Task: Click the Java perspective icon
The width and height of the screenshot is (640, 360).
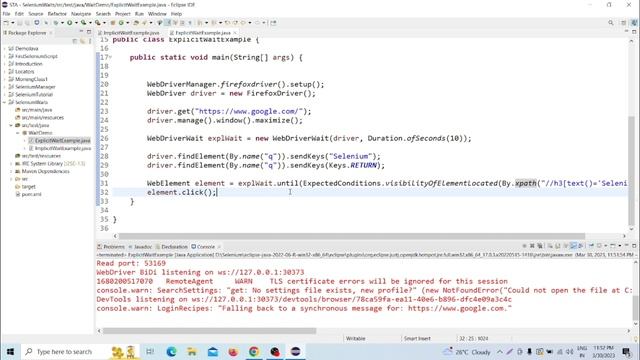Action: pyautogui.click(x=634, y=23)
